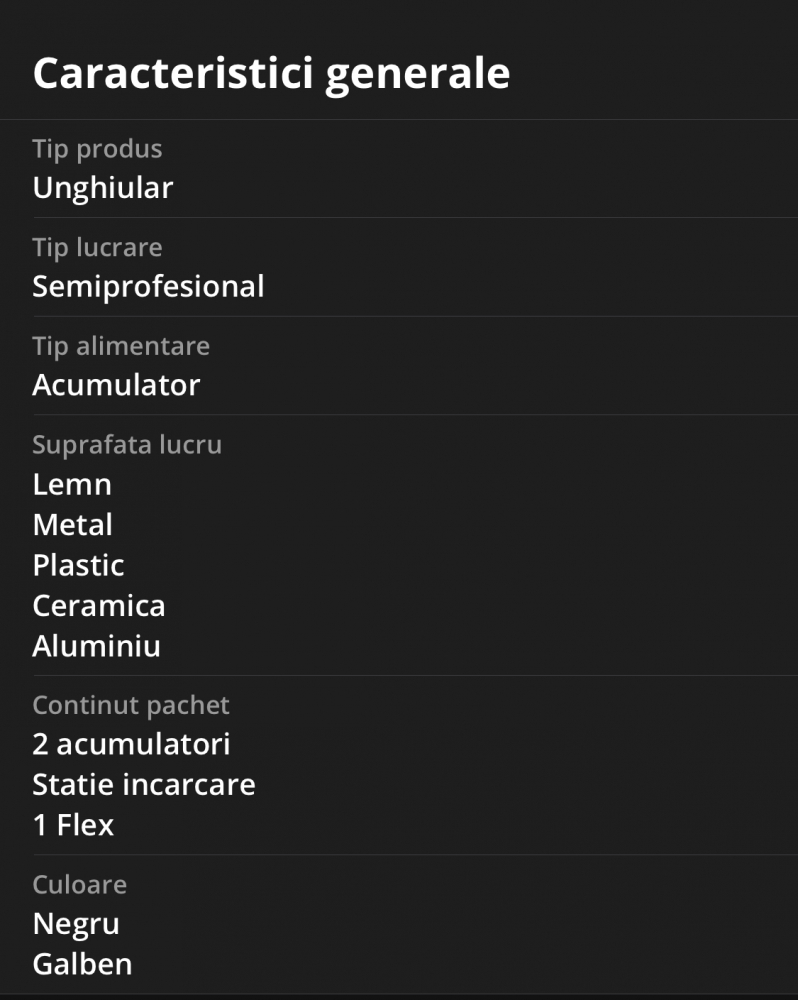
Task: Select the "Negru" color value
Action: click(76, 924)
